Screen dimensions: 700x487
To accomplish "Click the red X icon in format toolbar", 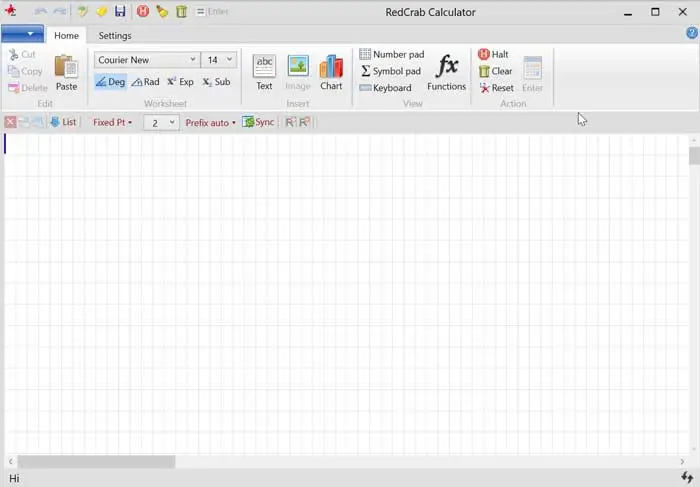I will coord(10,122).
